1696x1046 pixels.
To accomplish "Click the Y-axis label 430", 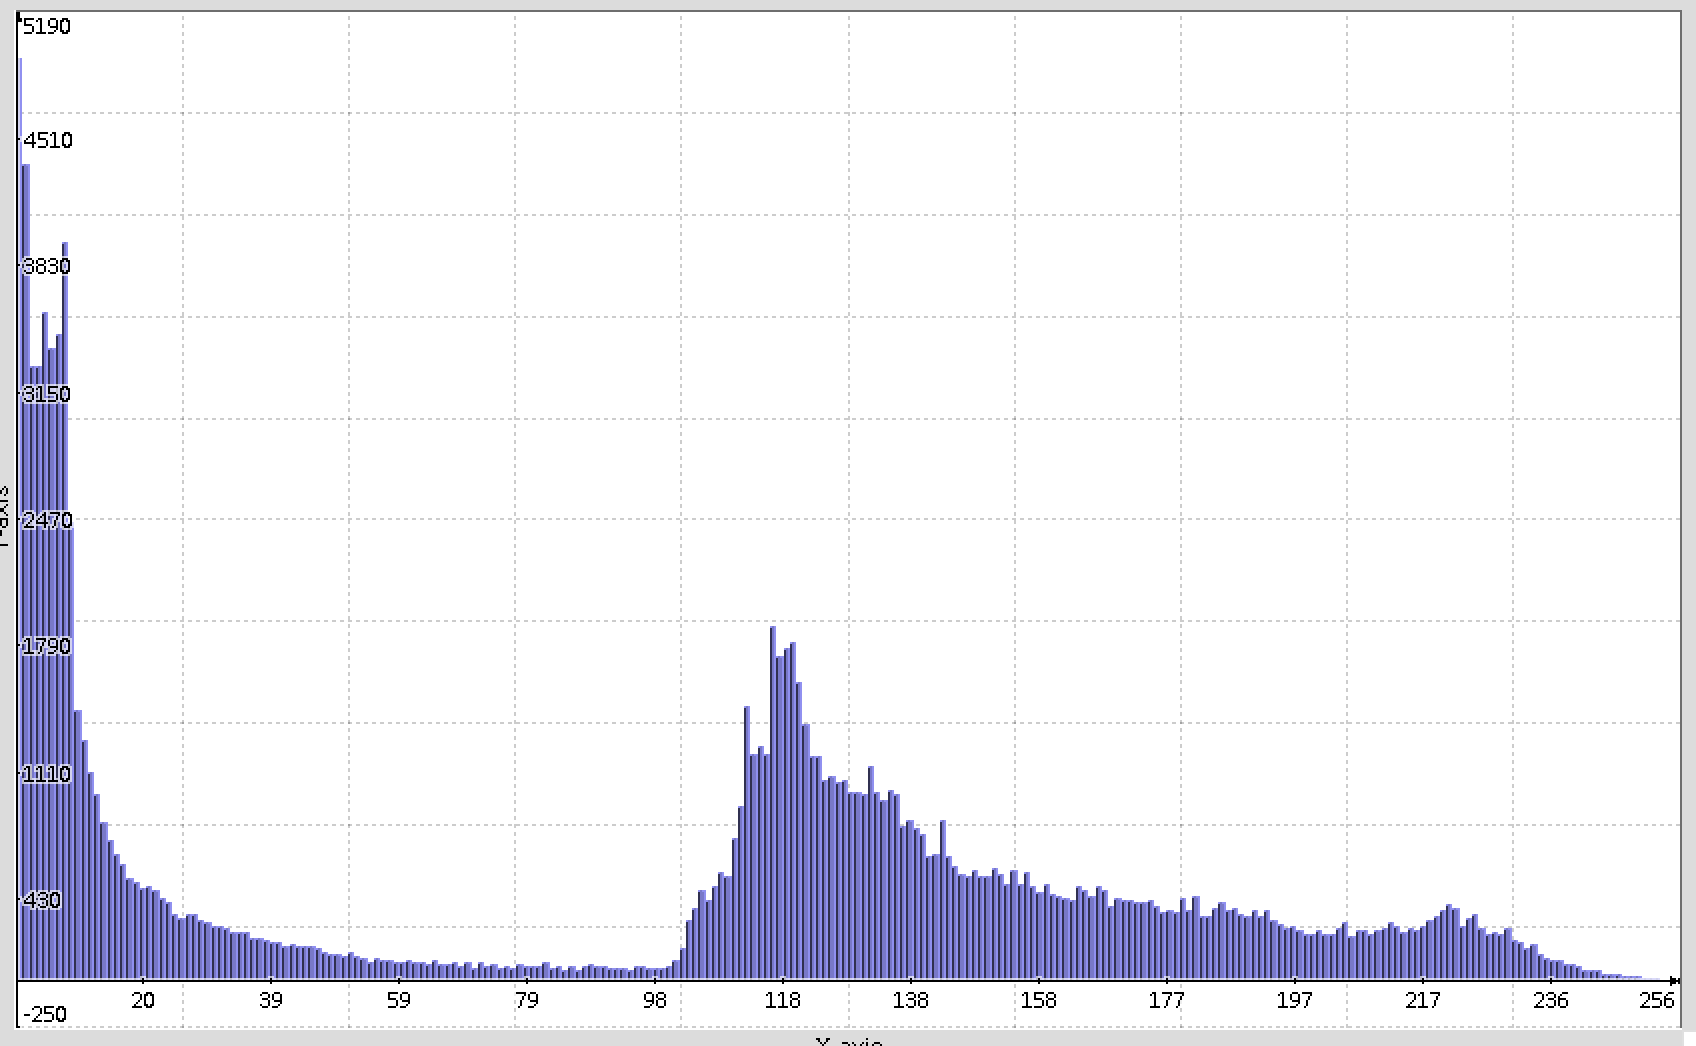I will [42, 900].
